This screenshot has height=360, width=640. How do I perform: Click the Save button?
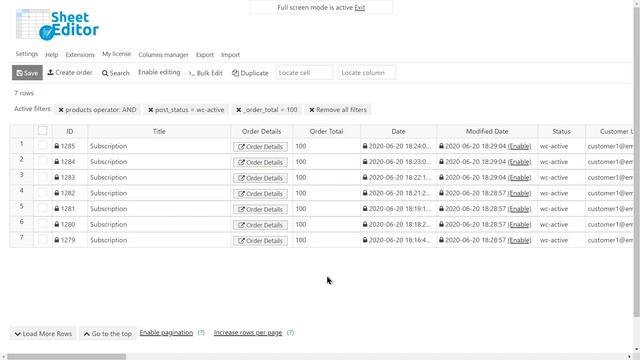coord(27,73)
